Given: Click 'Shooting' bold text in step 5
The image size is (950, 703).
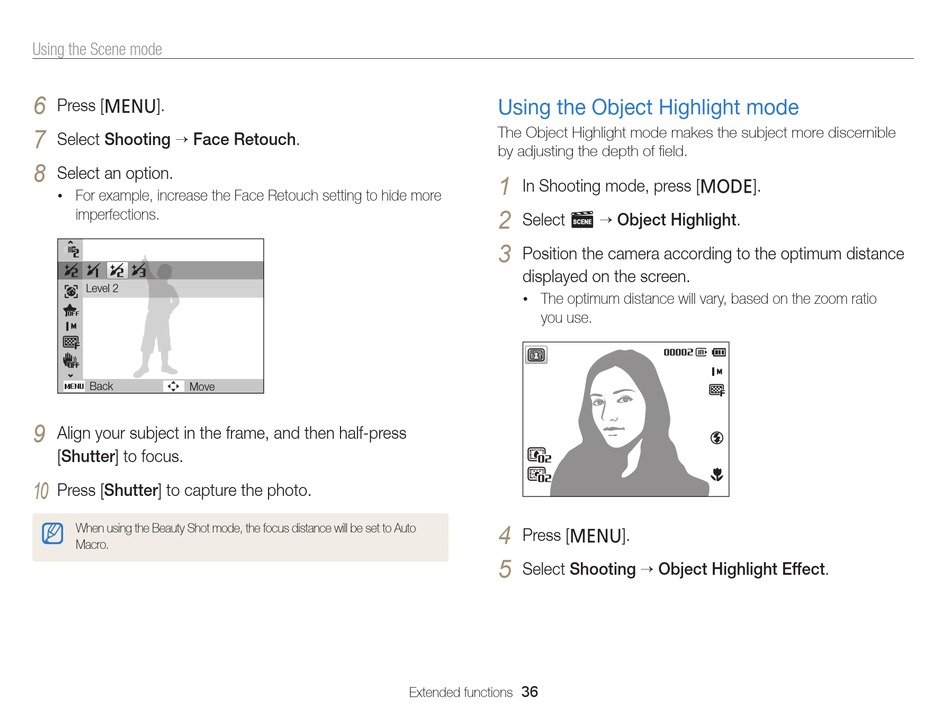Looking at the screenshot, I should coord(603,569).
